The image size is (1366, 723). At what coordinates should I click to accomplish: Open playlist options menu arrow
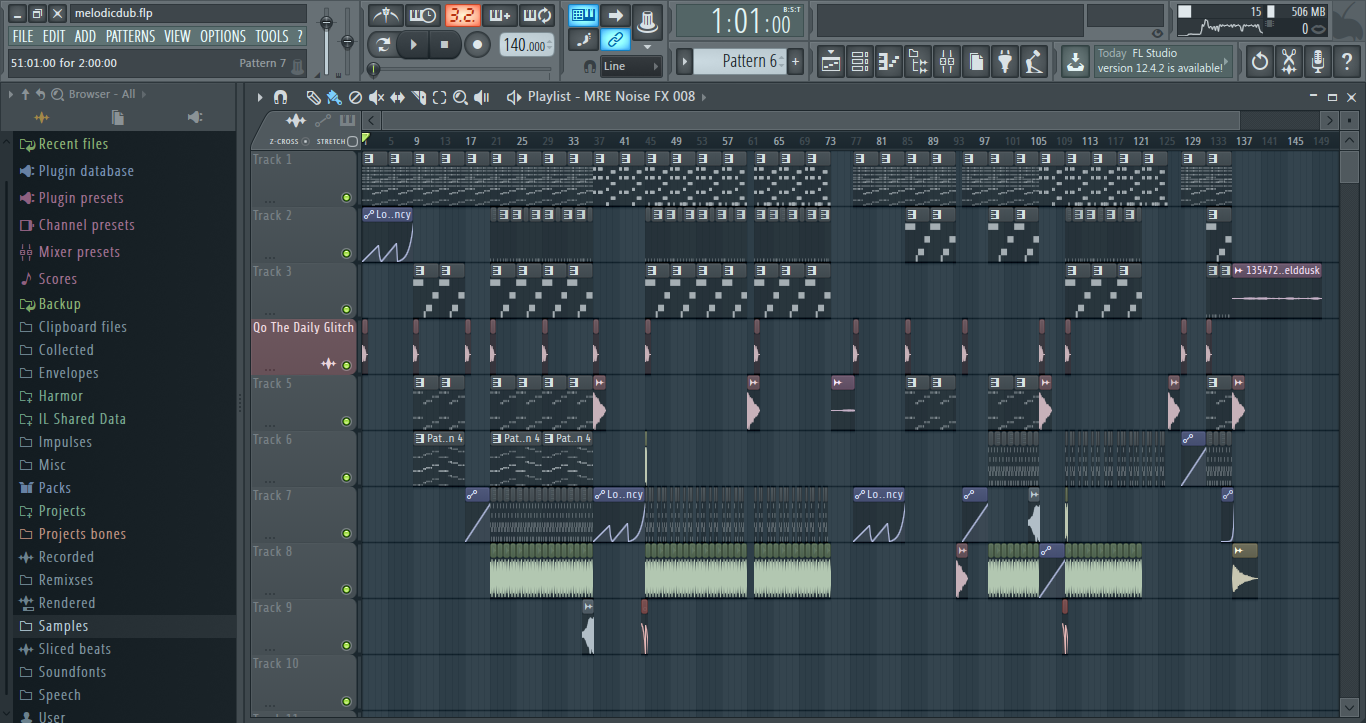[x=260, y=97]
